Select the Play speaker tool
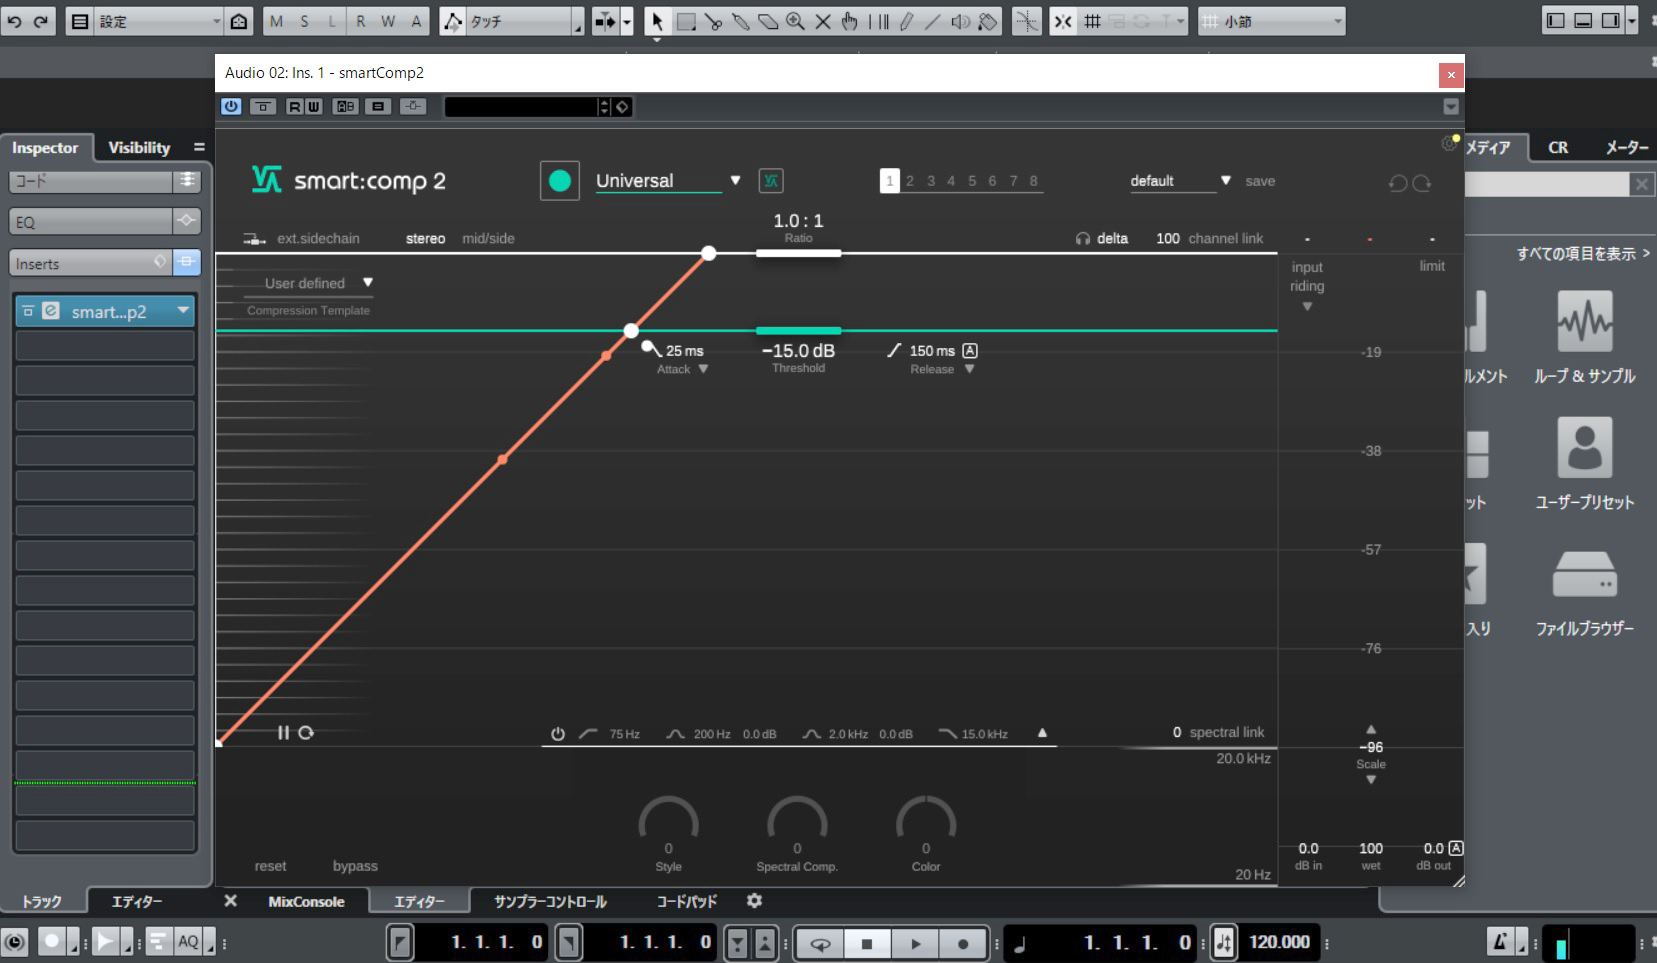1657x963 pixels. [x=960, y=21]
